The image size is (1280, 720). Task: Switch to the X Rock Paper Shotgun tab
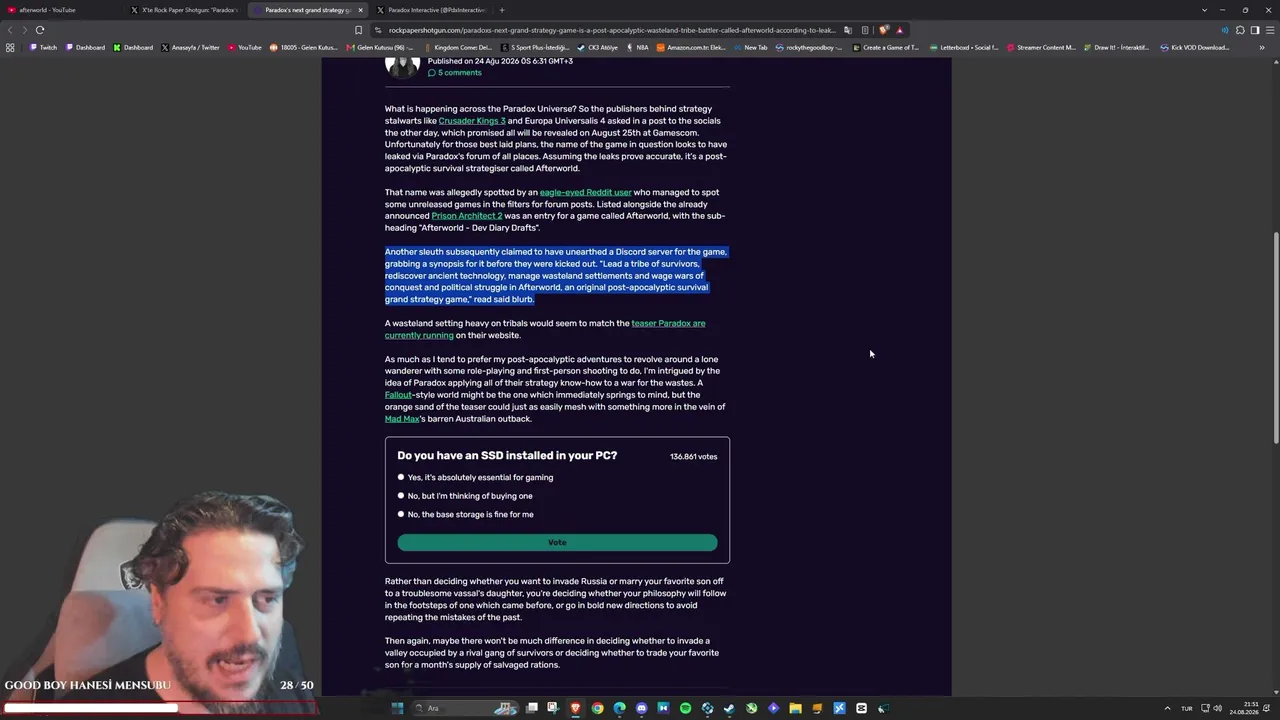click(x=185, y=10)
